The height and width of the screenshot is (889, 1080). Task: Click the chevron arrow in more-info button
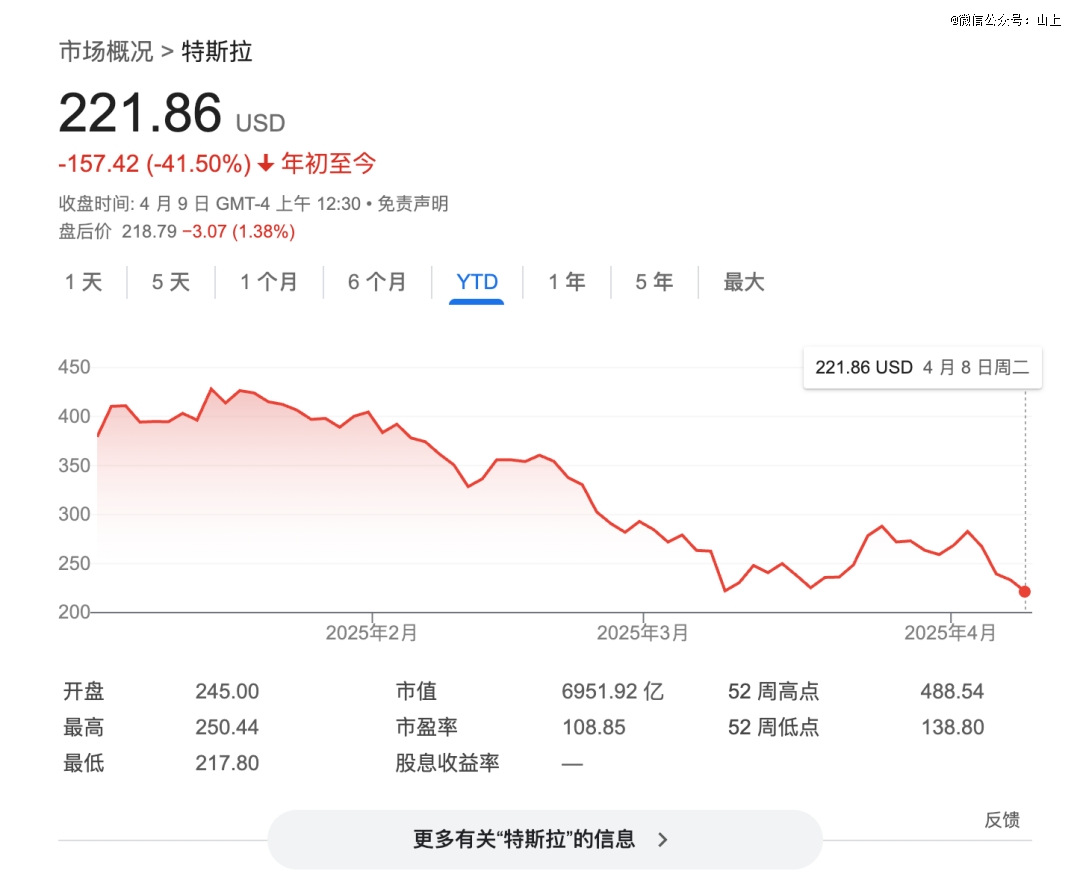click(662, 840)
